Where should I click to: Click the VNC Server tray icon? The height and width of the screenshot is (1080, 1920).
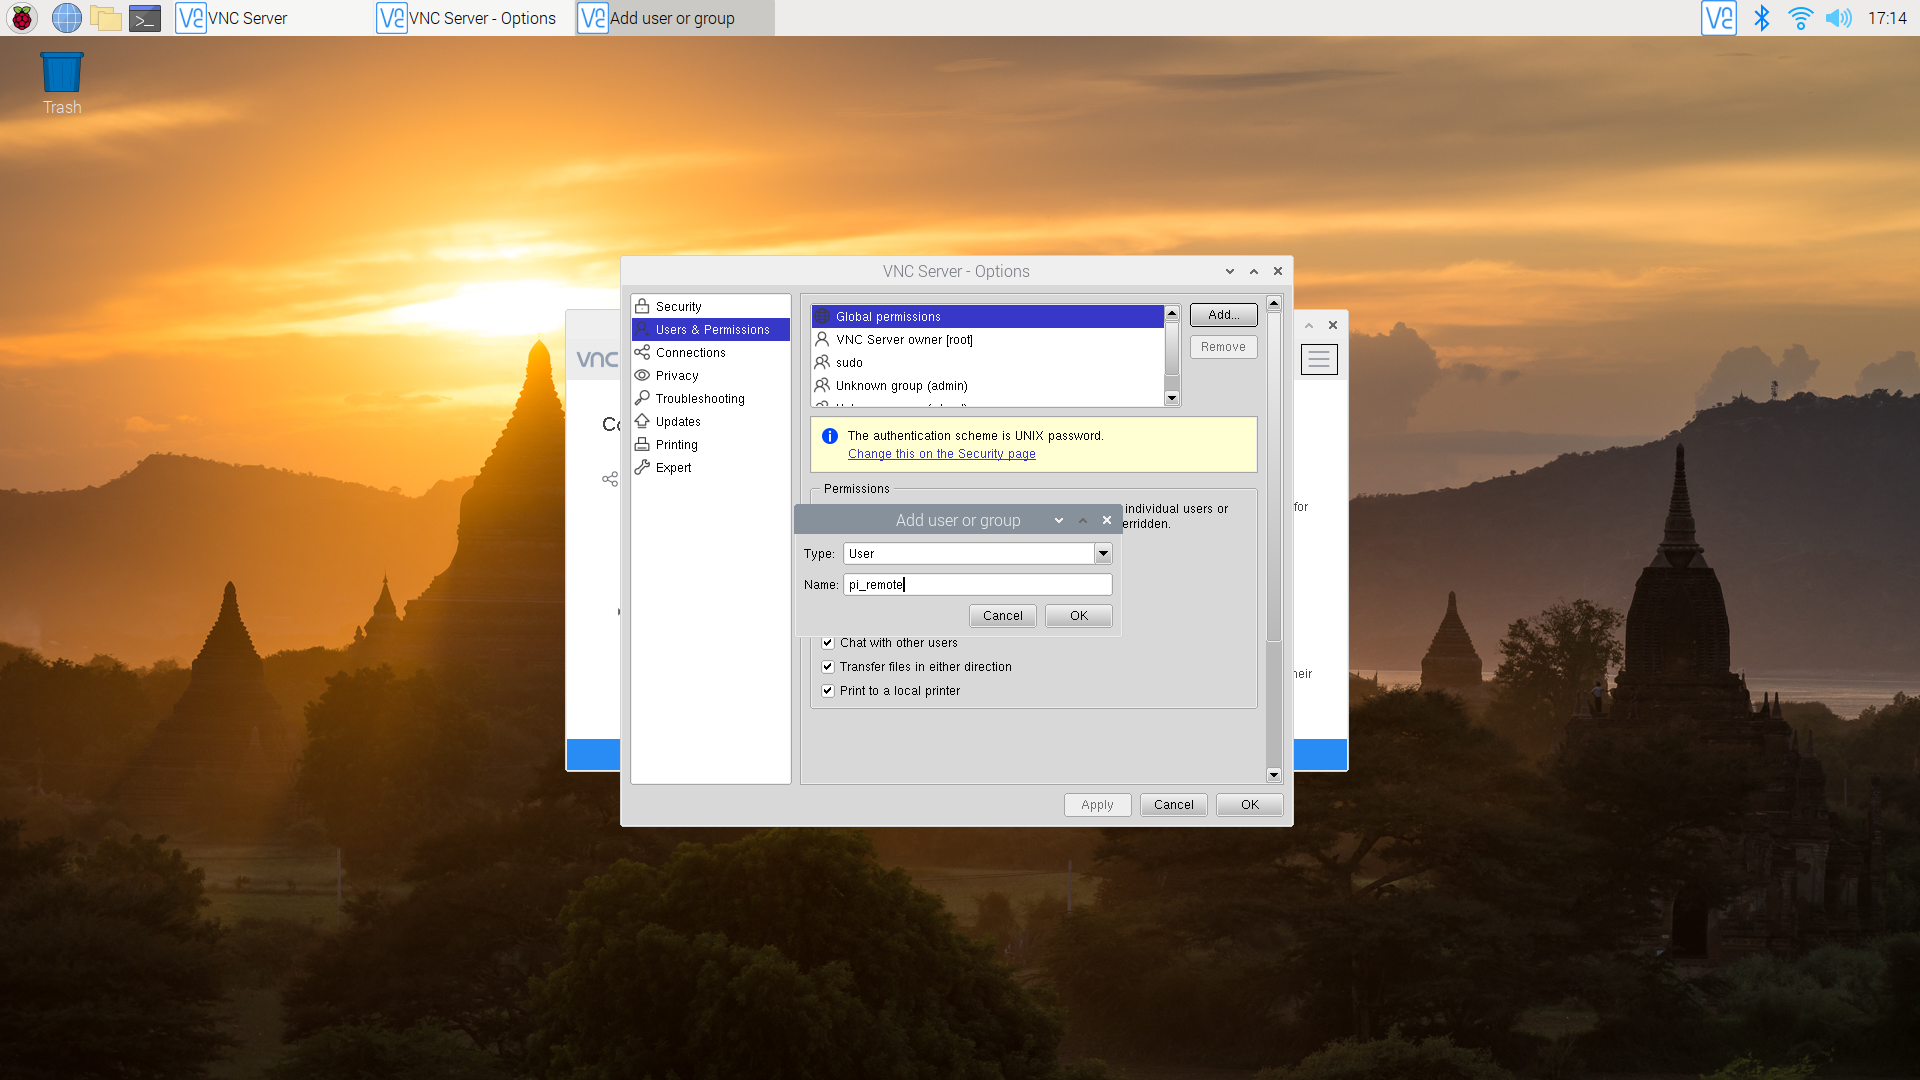coord(1718,18)
